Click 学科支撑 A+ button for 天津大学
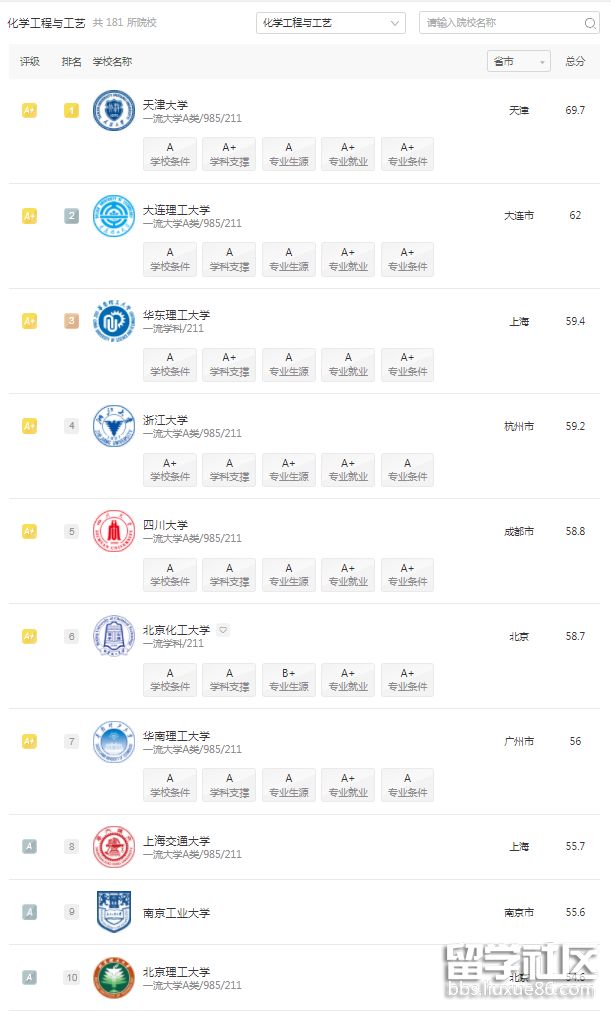Image resolution: width=611 pixels, height=1011 pixels. point(229,154)
